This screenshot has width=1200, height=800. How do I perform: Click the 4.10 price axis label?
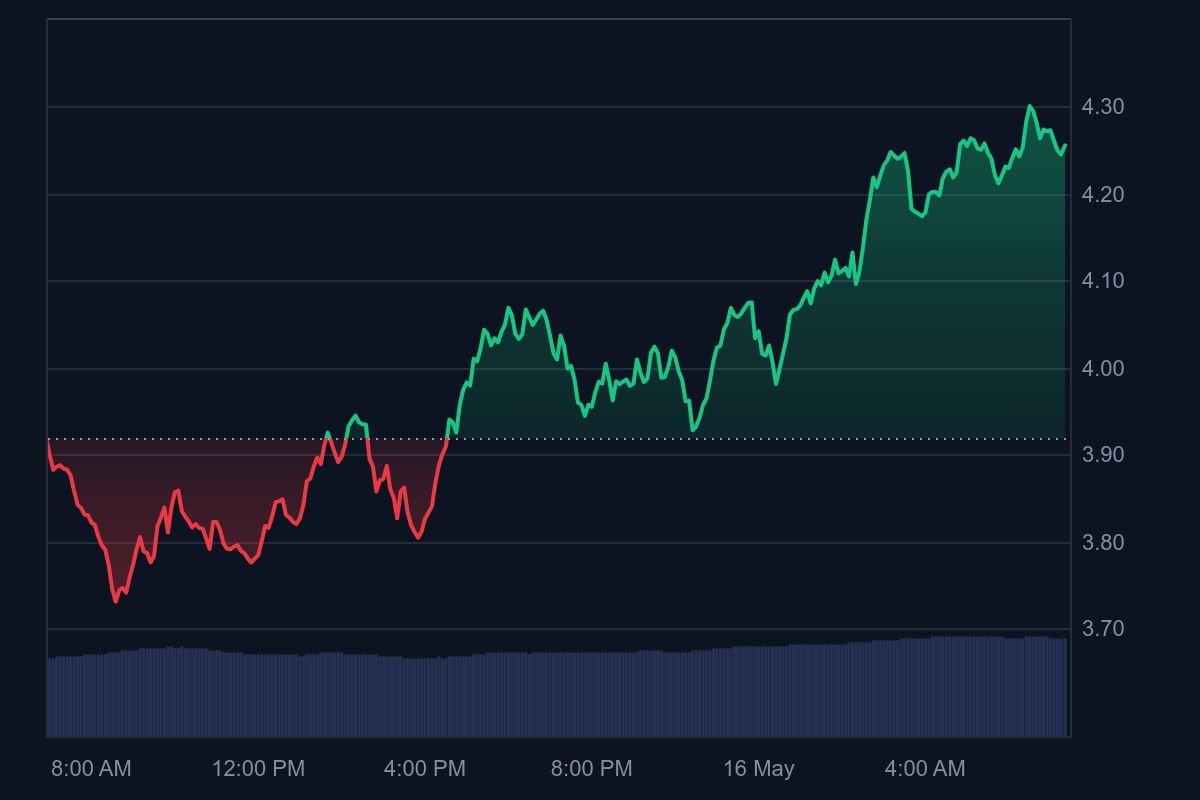point(1103,282)
